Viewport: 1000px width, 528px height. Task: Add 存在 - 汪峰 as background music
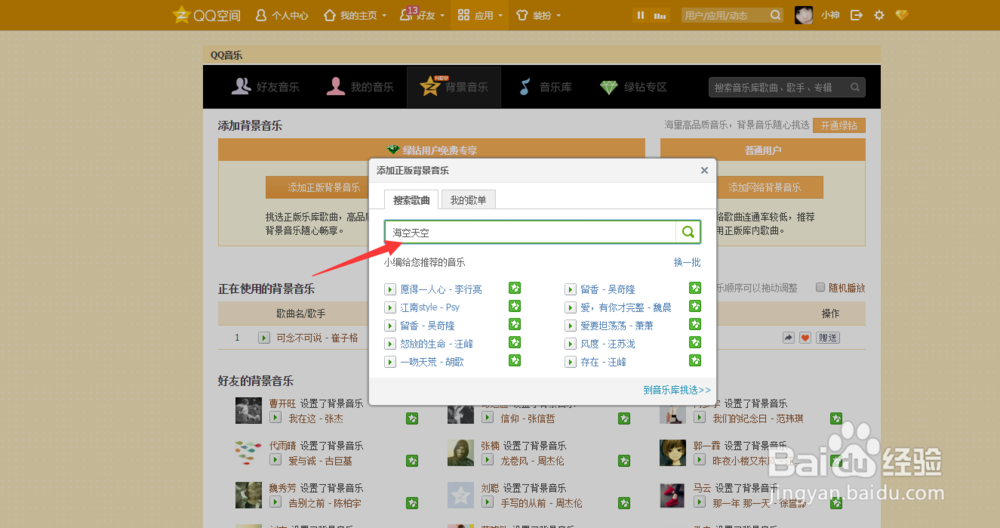pyautogui.click(x=695, y=360)
